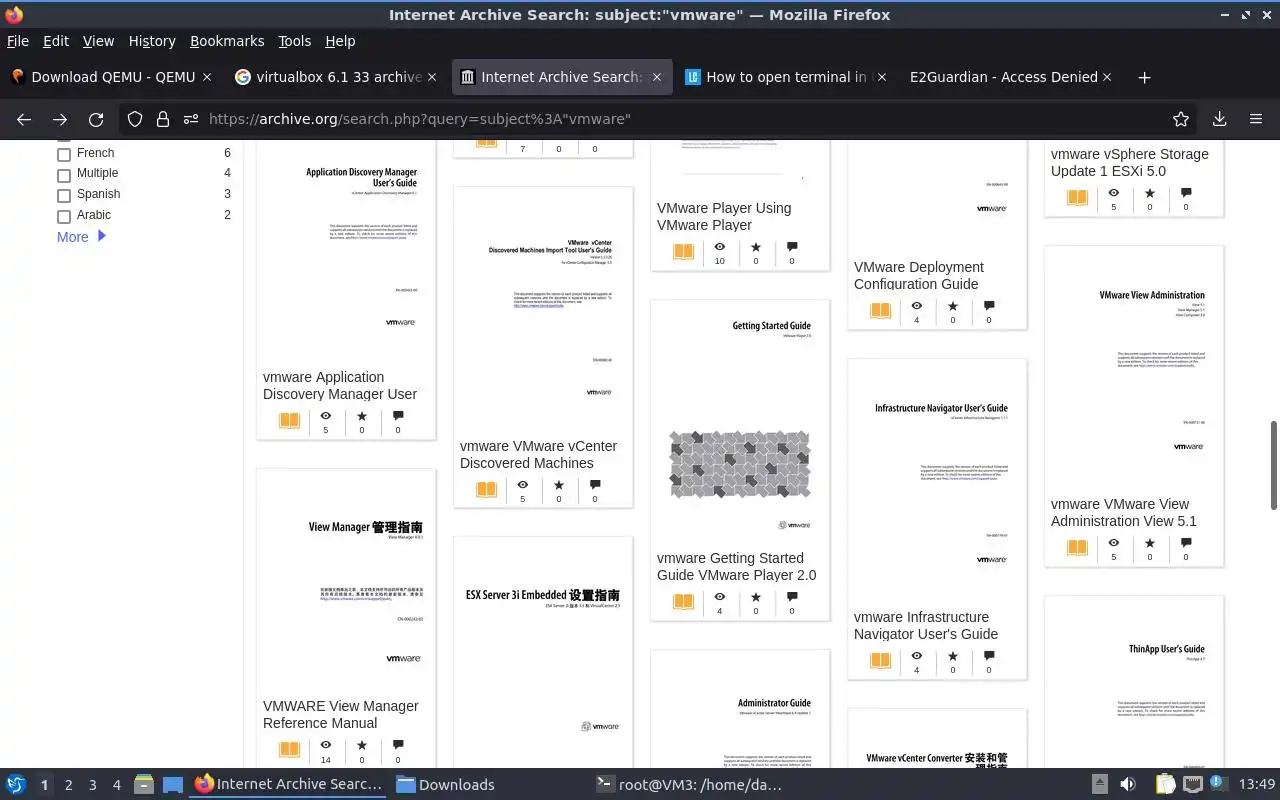Reload the current page
Screen dimensions: 1280x800
(x=96, y=119)
